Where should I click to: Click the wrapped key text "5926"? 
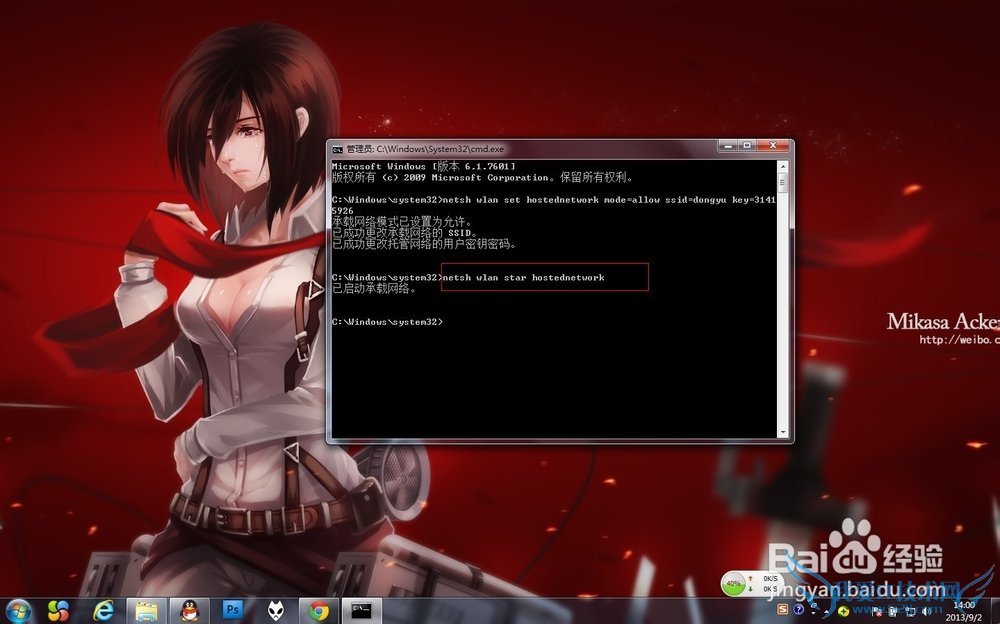tap(342, 211)
